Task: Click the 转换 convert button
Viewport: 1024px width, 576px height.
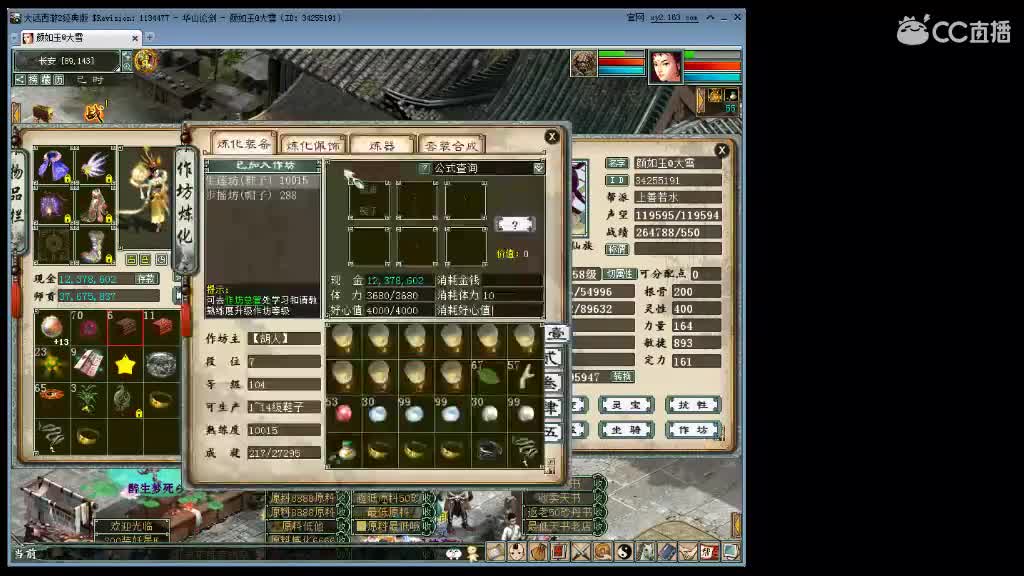Action: pyautogui.click(x=622, y=376)
